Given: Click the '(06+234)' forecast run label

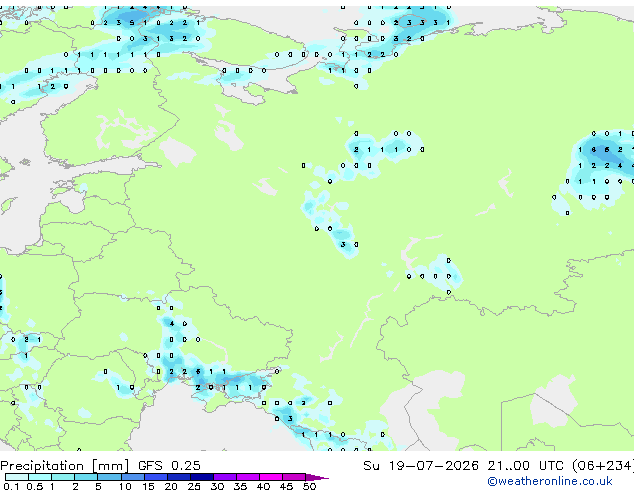Looking at the screenshot, I should [603, 466].
